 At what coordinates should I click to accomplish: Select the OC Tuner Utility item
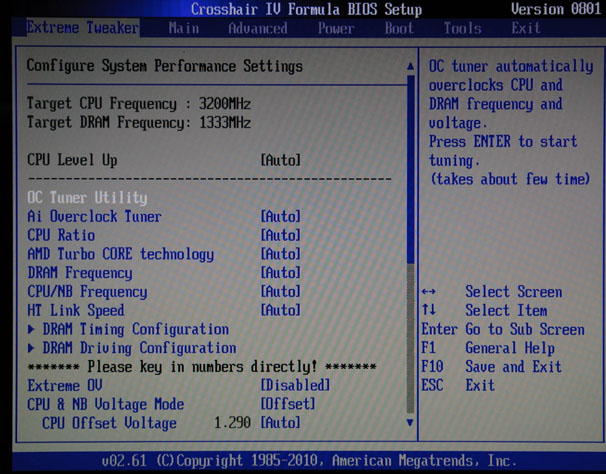[x=87, y=198]
